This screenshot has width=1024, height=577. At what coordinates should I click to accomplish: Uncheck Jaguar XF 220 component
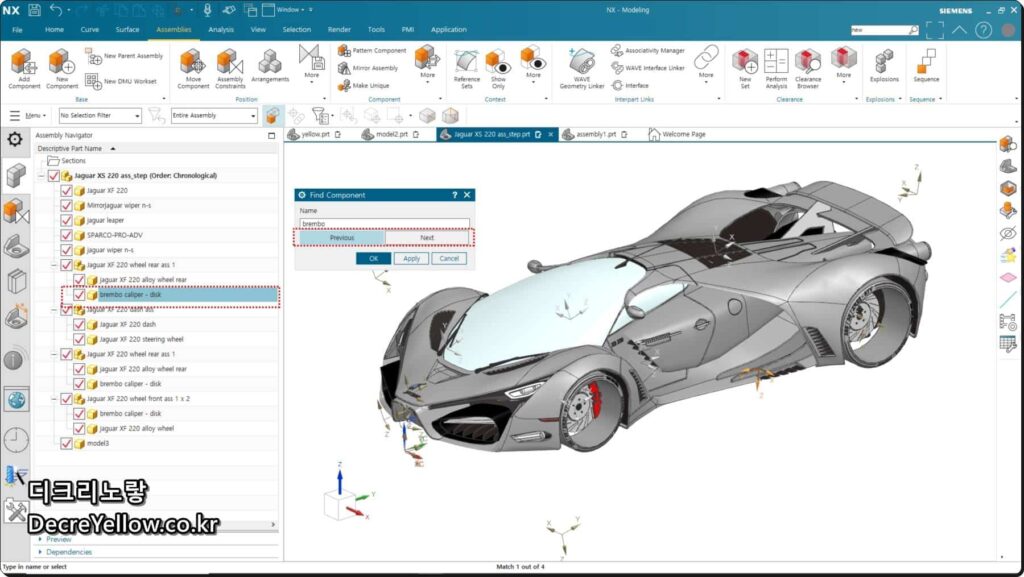click(66, 191)
